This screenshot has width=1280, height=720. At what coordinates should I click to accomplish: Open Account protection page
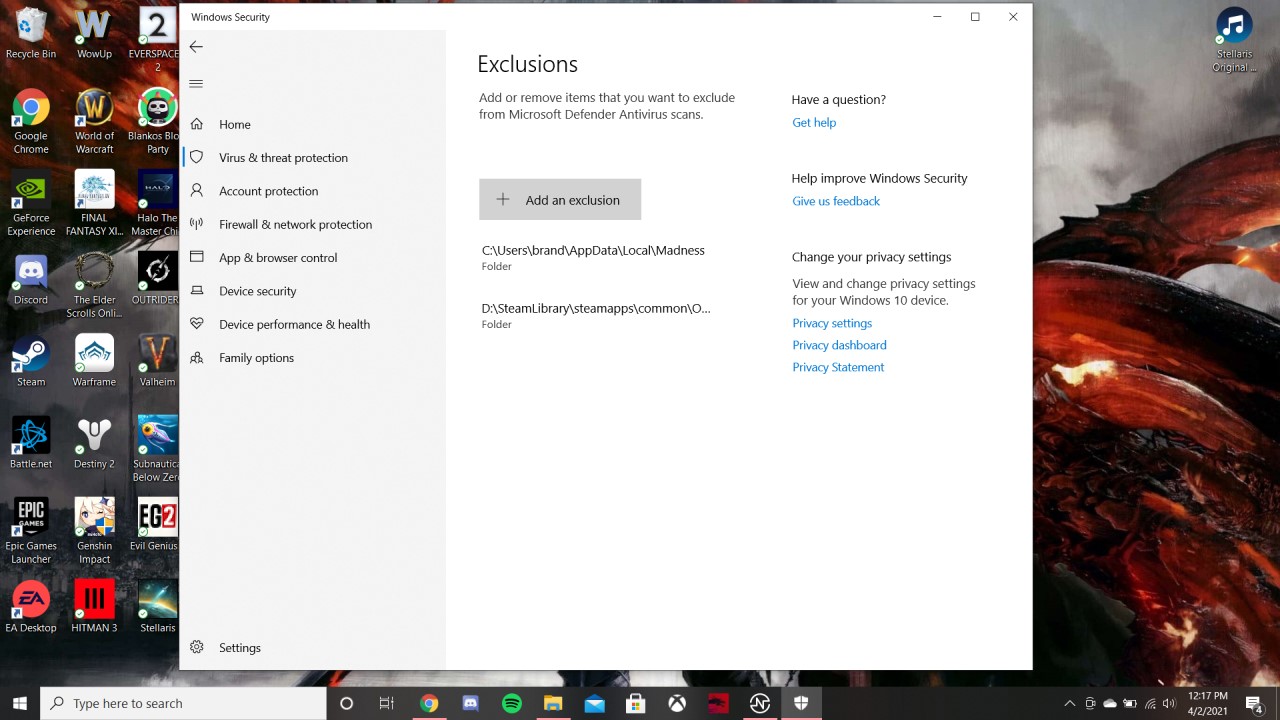[268, 191]
